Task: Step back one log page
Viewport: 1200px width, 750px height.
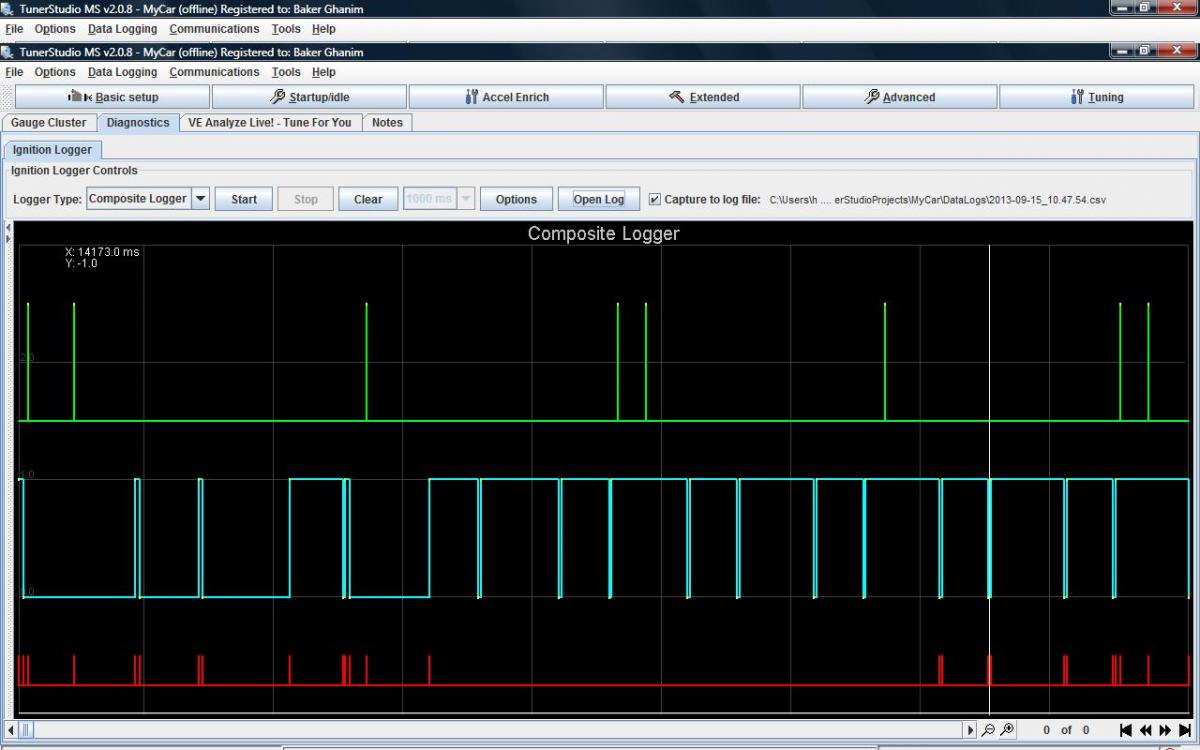Action: tap(1146, 730)
